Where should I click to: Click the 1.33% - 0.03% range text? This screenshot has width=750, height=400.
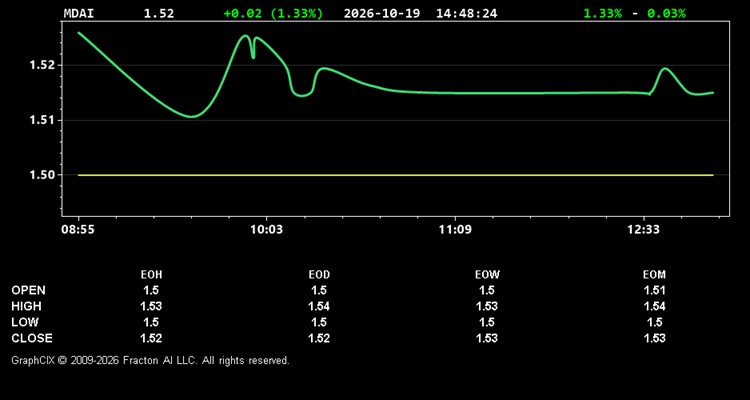click(x=634, y=13)
